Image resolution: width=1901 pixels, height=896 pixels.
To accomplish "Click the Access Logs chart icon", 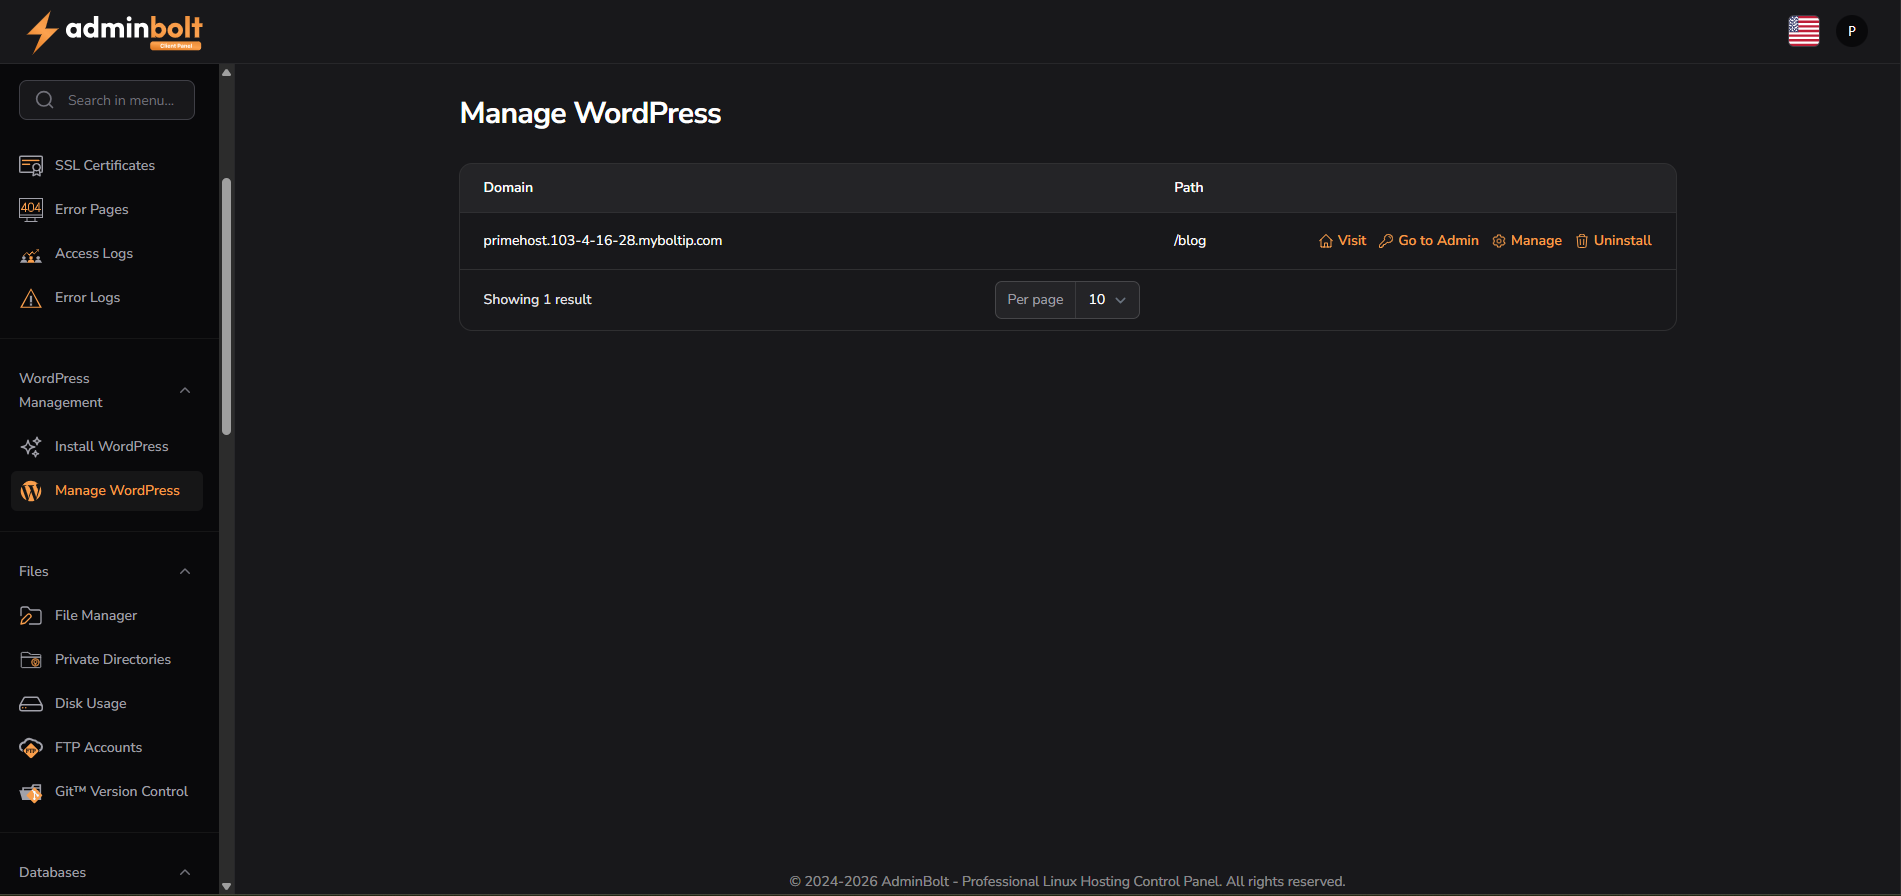I will 31,254.
